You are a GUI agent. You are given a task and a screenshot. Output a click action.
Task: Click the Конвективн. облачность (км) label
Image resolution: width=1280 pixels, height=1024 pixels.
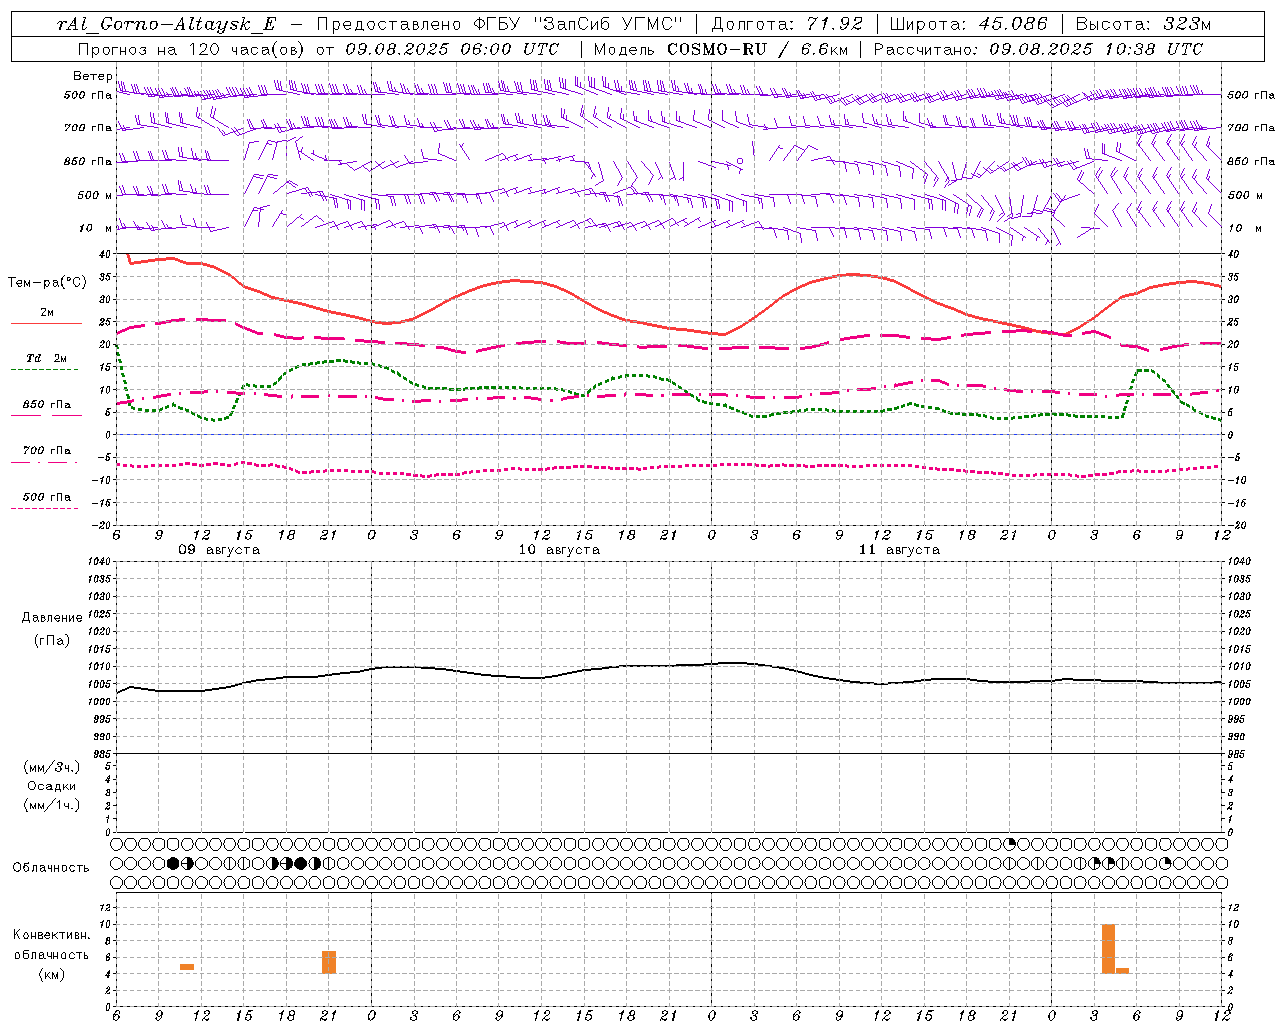51,954
